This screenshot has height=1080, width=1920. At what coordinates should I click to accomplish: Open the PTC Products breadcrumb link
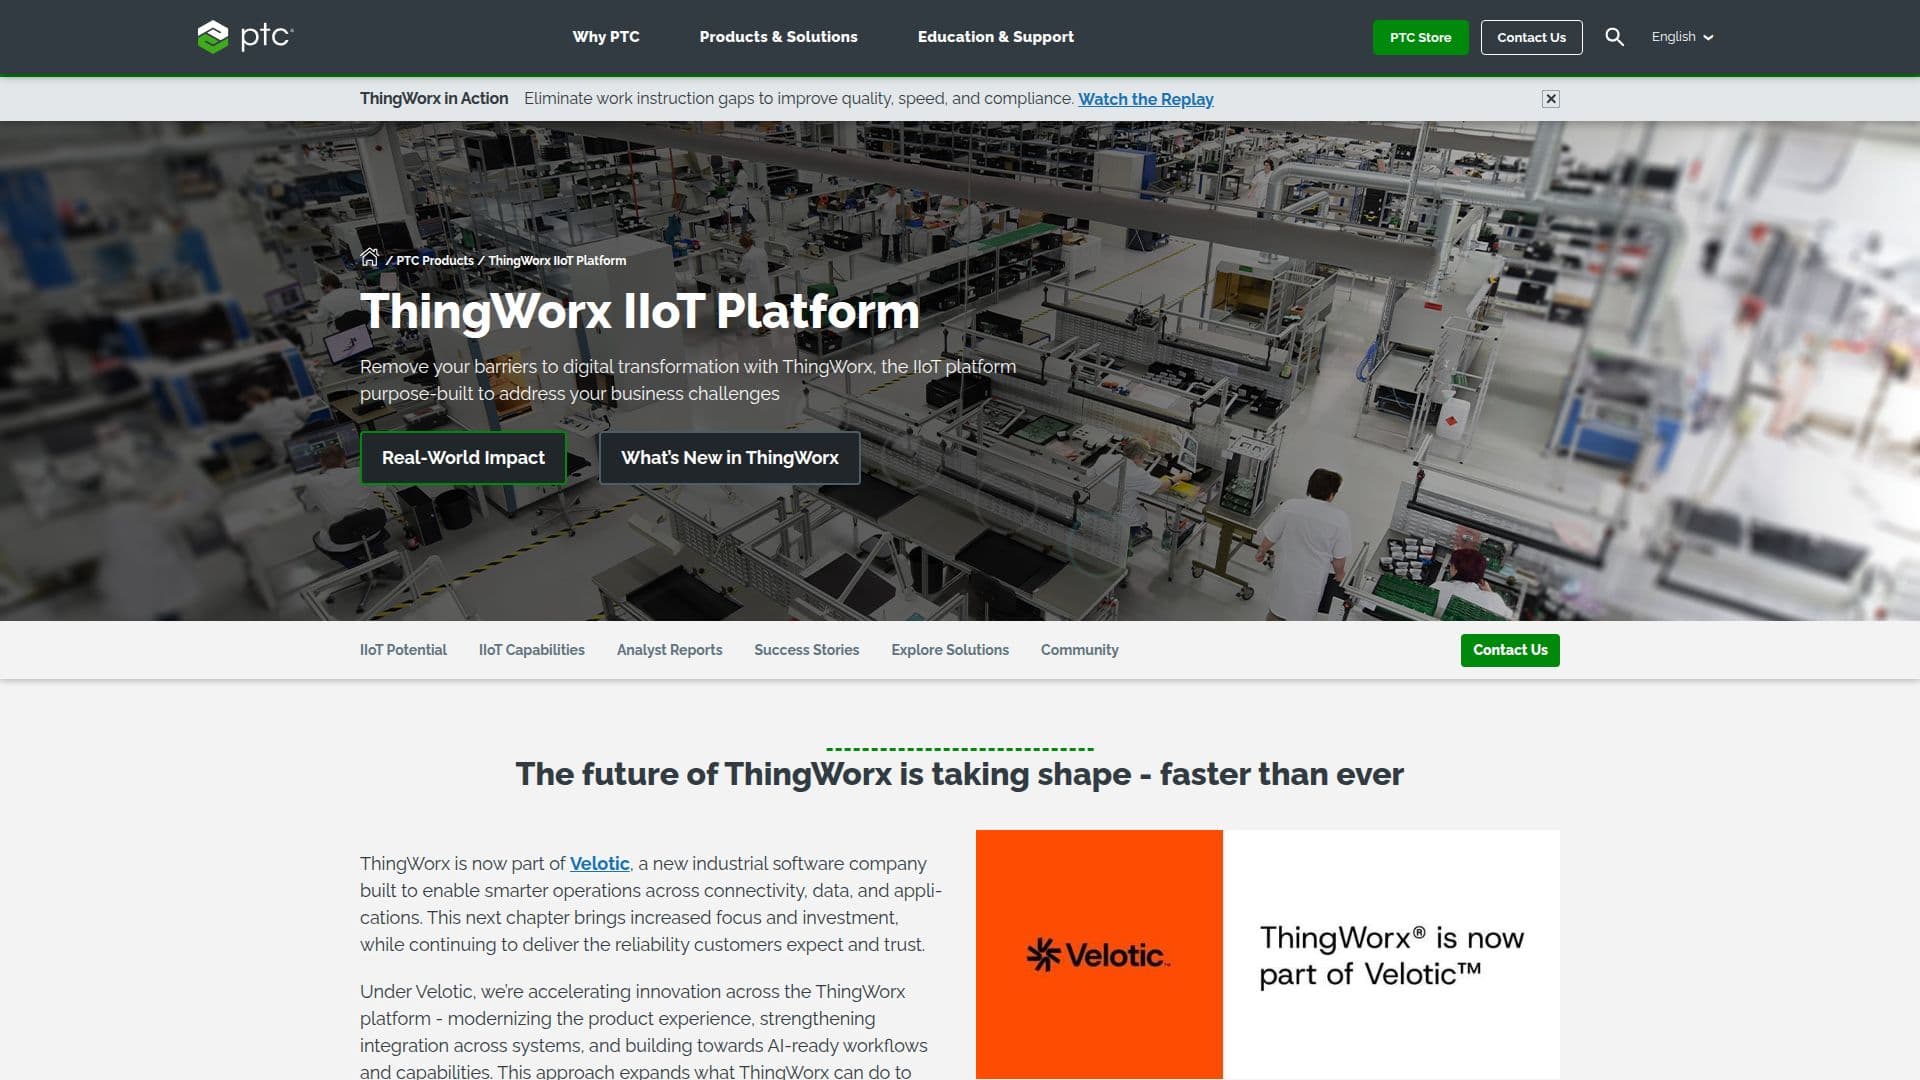point(435,260)
